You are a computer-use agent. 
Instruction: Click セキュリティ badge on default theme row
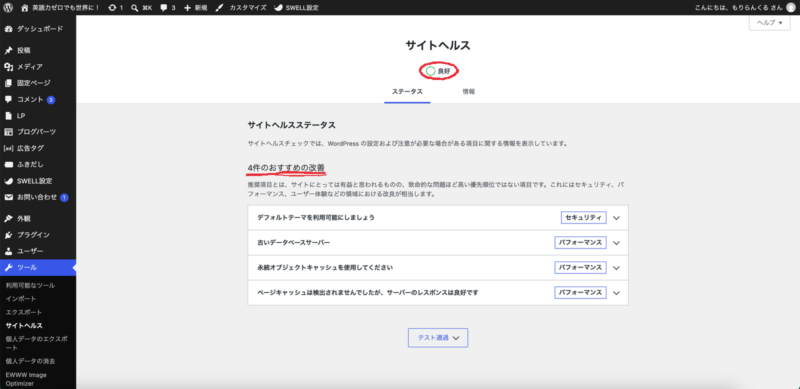click(x=584, y=218)
